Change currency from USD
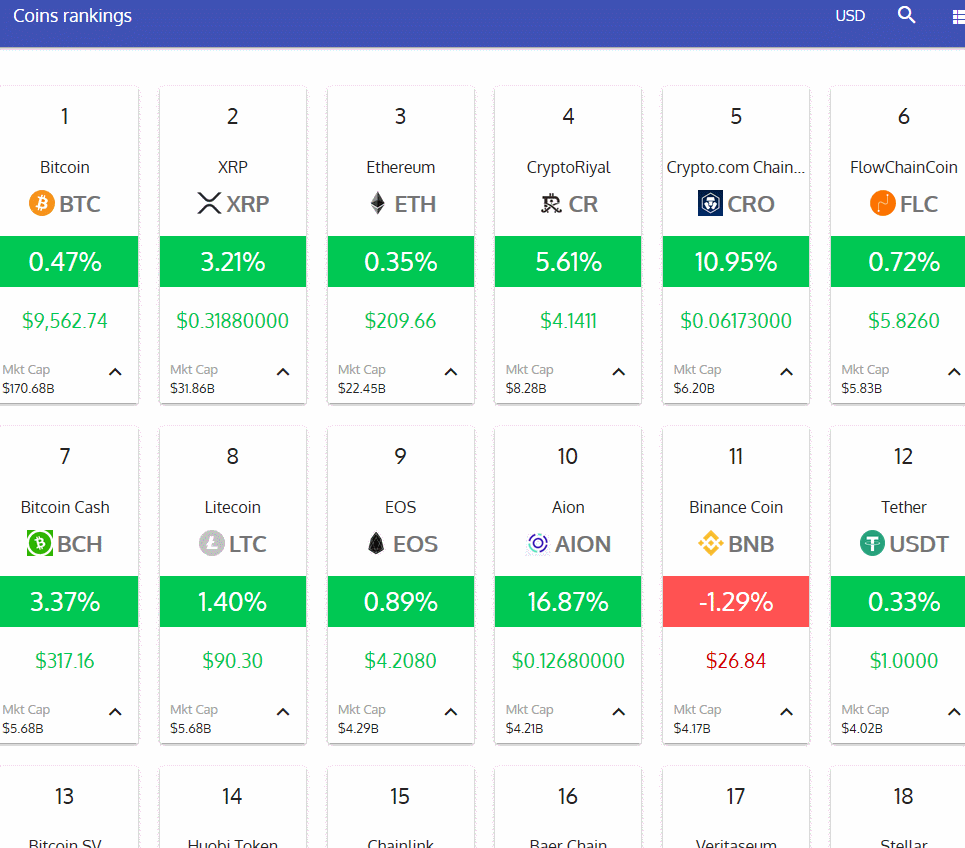Screen dimensions: 965x848 (850, 16)
